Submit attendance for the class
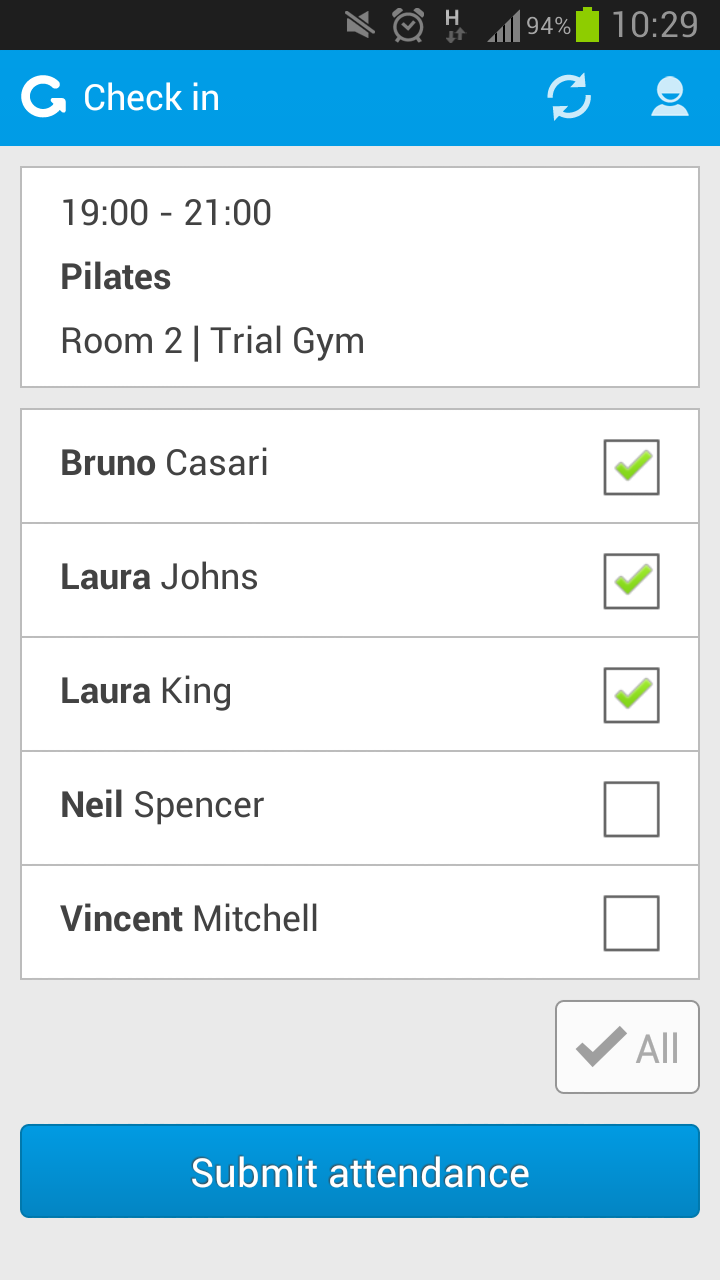Viewport: 720px width, 1280px height. 360,1171
